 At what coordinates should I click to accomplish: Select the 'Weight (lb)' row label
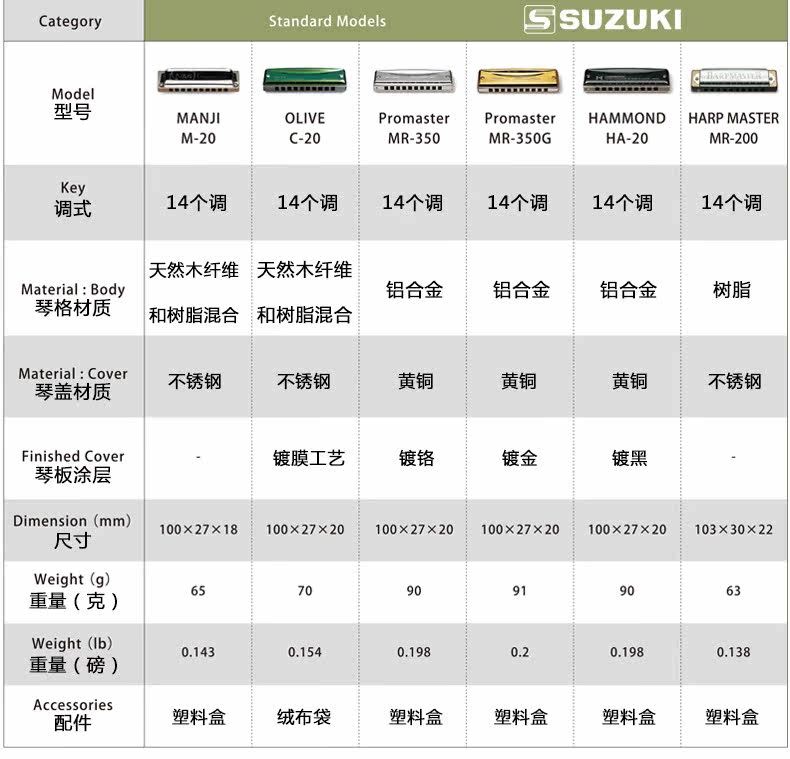73,655
